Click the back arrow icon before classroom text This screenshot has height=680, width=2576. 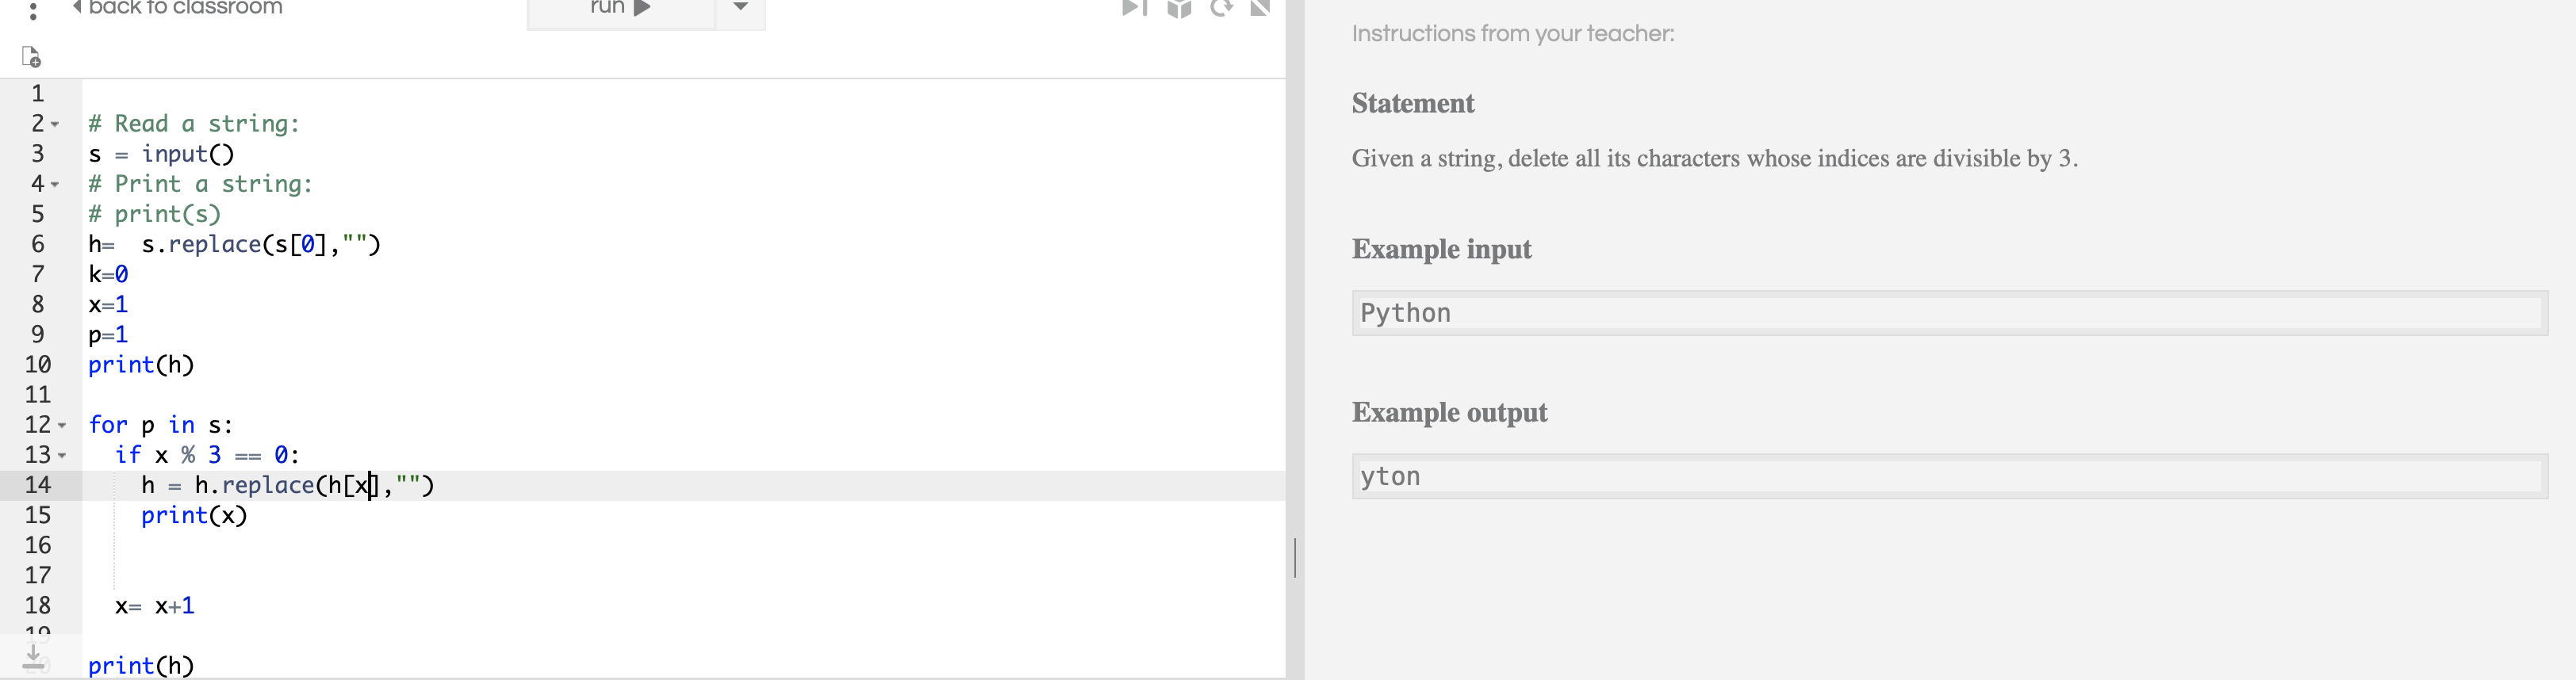(78, 6)
